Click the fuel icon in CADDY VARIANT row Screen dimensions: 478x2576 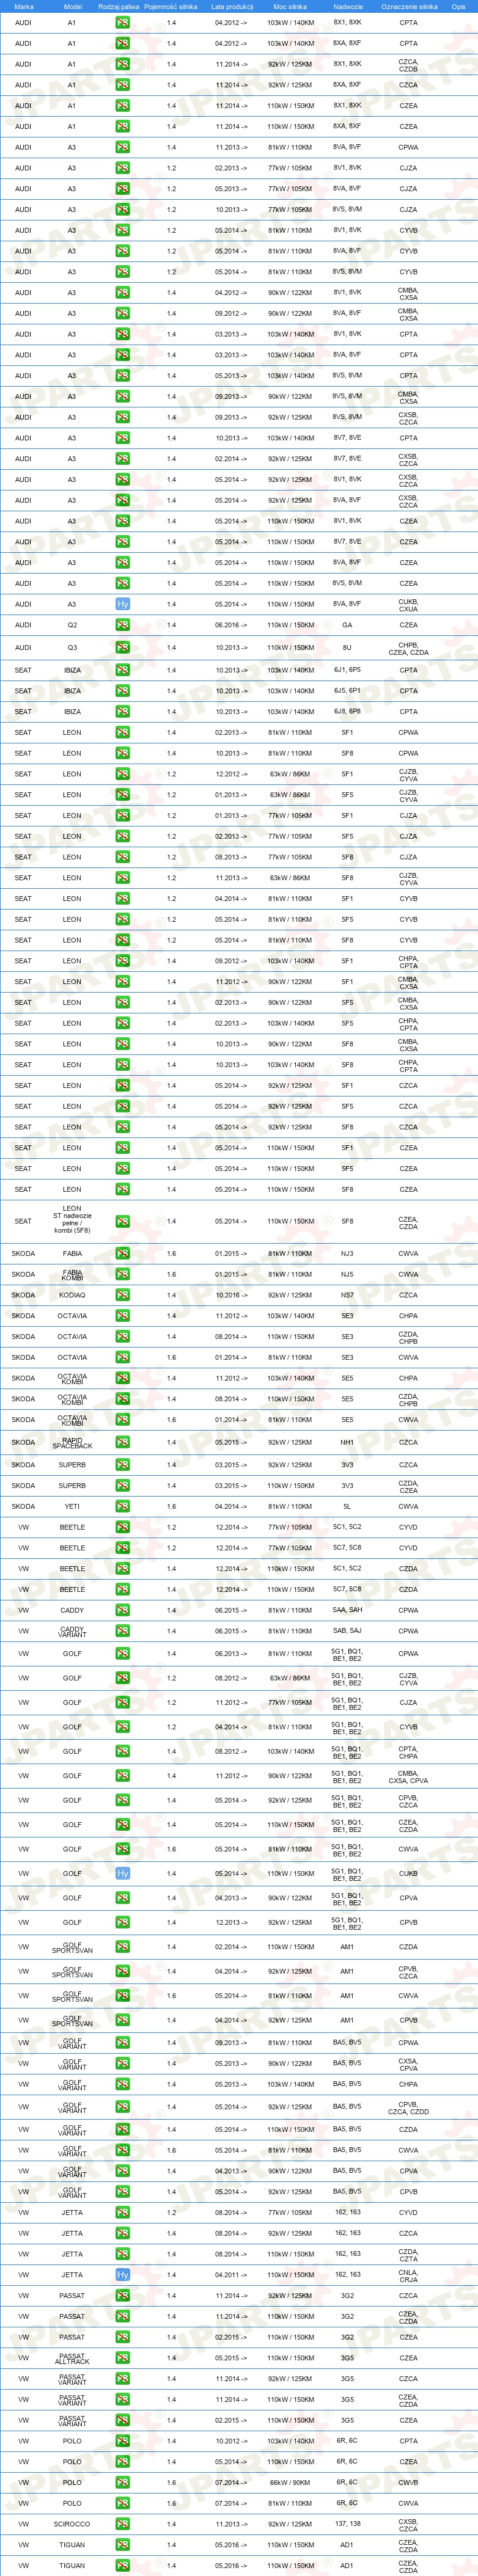coord(122,1631)
